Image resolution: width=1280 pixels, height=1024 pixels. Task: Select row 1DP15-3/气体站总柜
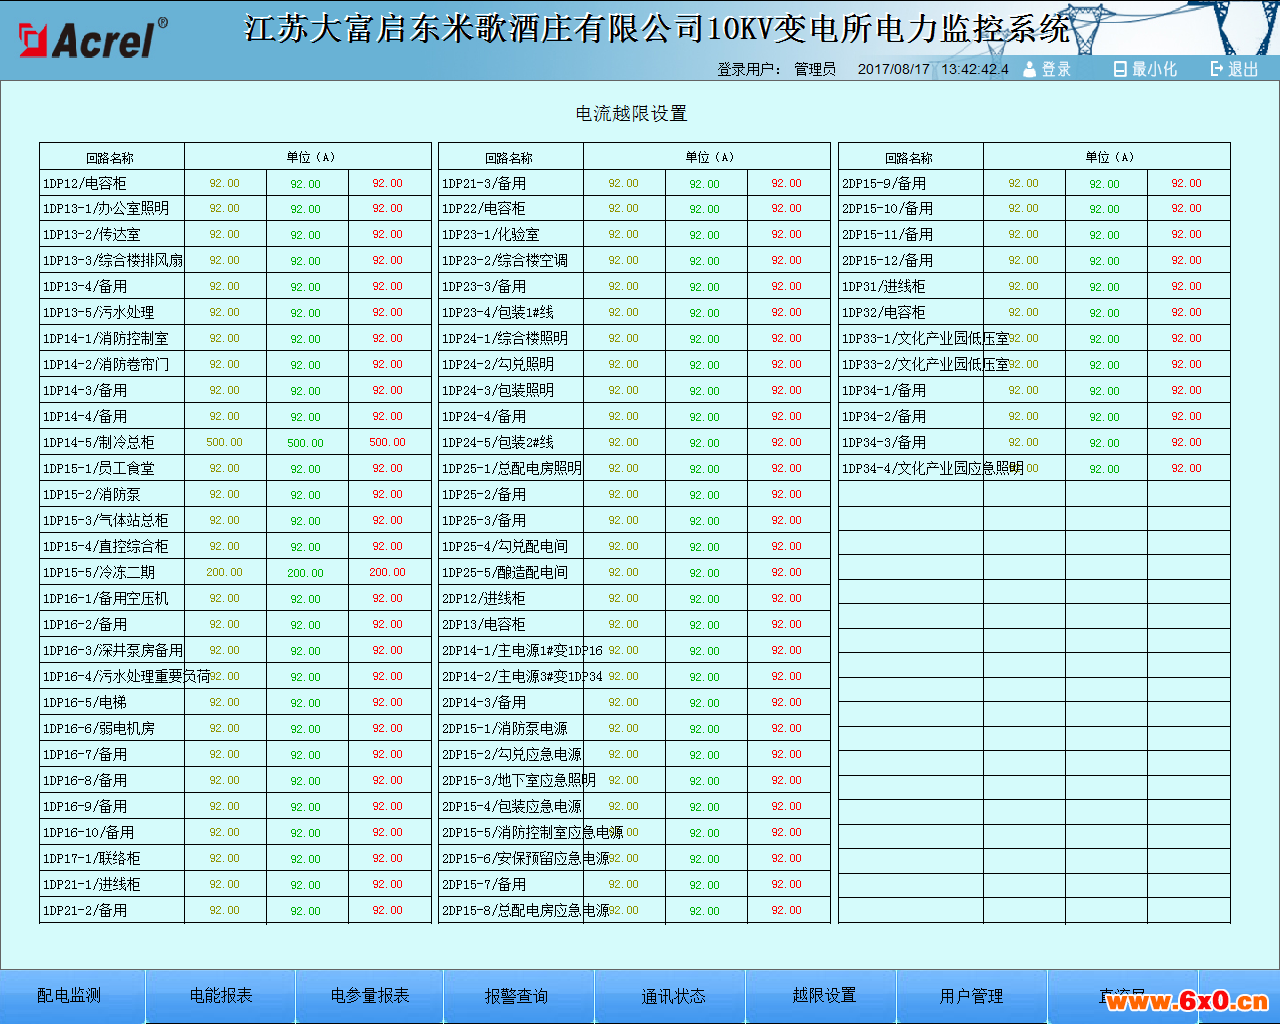tap(235, 521)
